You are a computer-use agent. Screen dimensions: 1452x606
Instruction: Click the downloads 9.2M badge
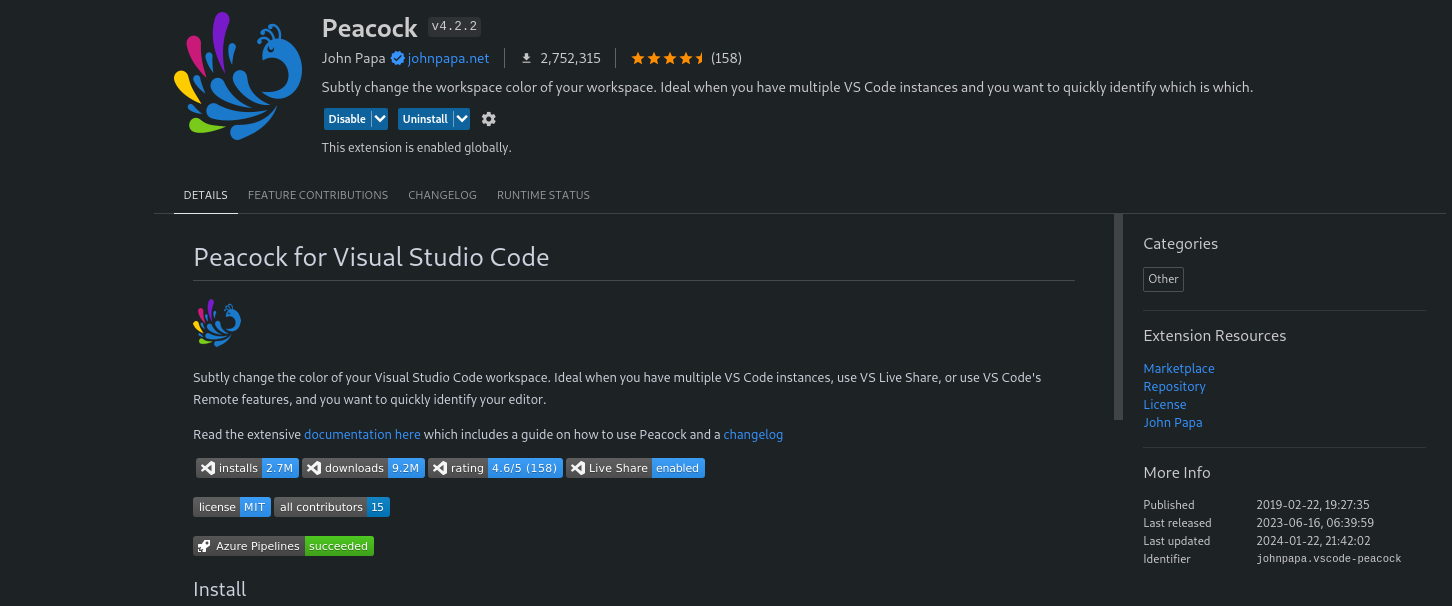tap(363, 468)
